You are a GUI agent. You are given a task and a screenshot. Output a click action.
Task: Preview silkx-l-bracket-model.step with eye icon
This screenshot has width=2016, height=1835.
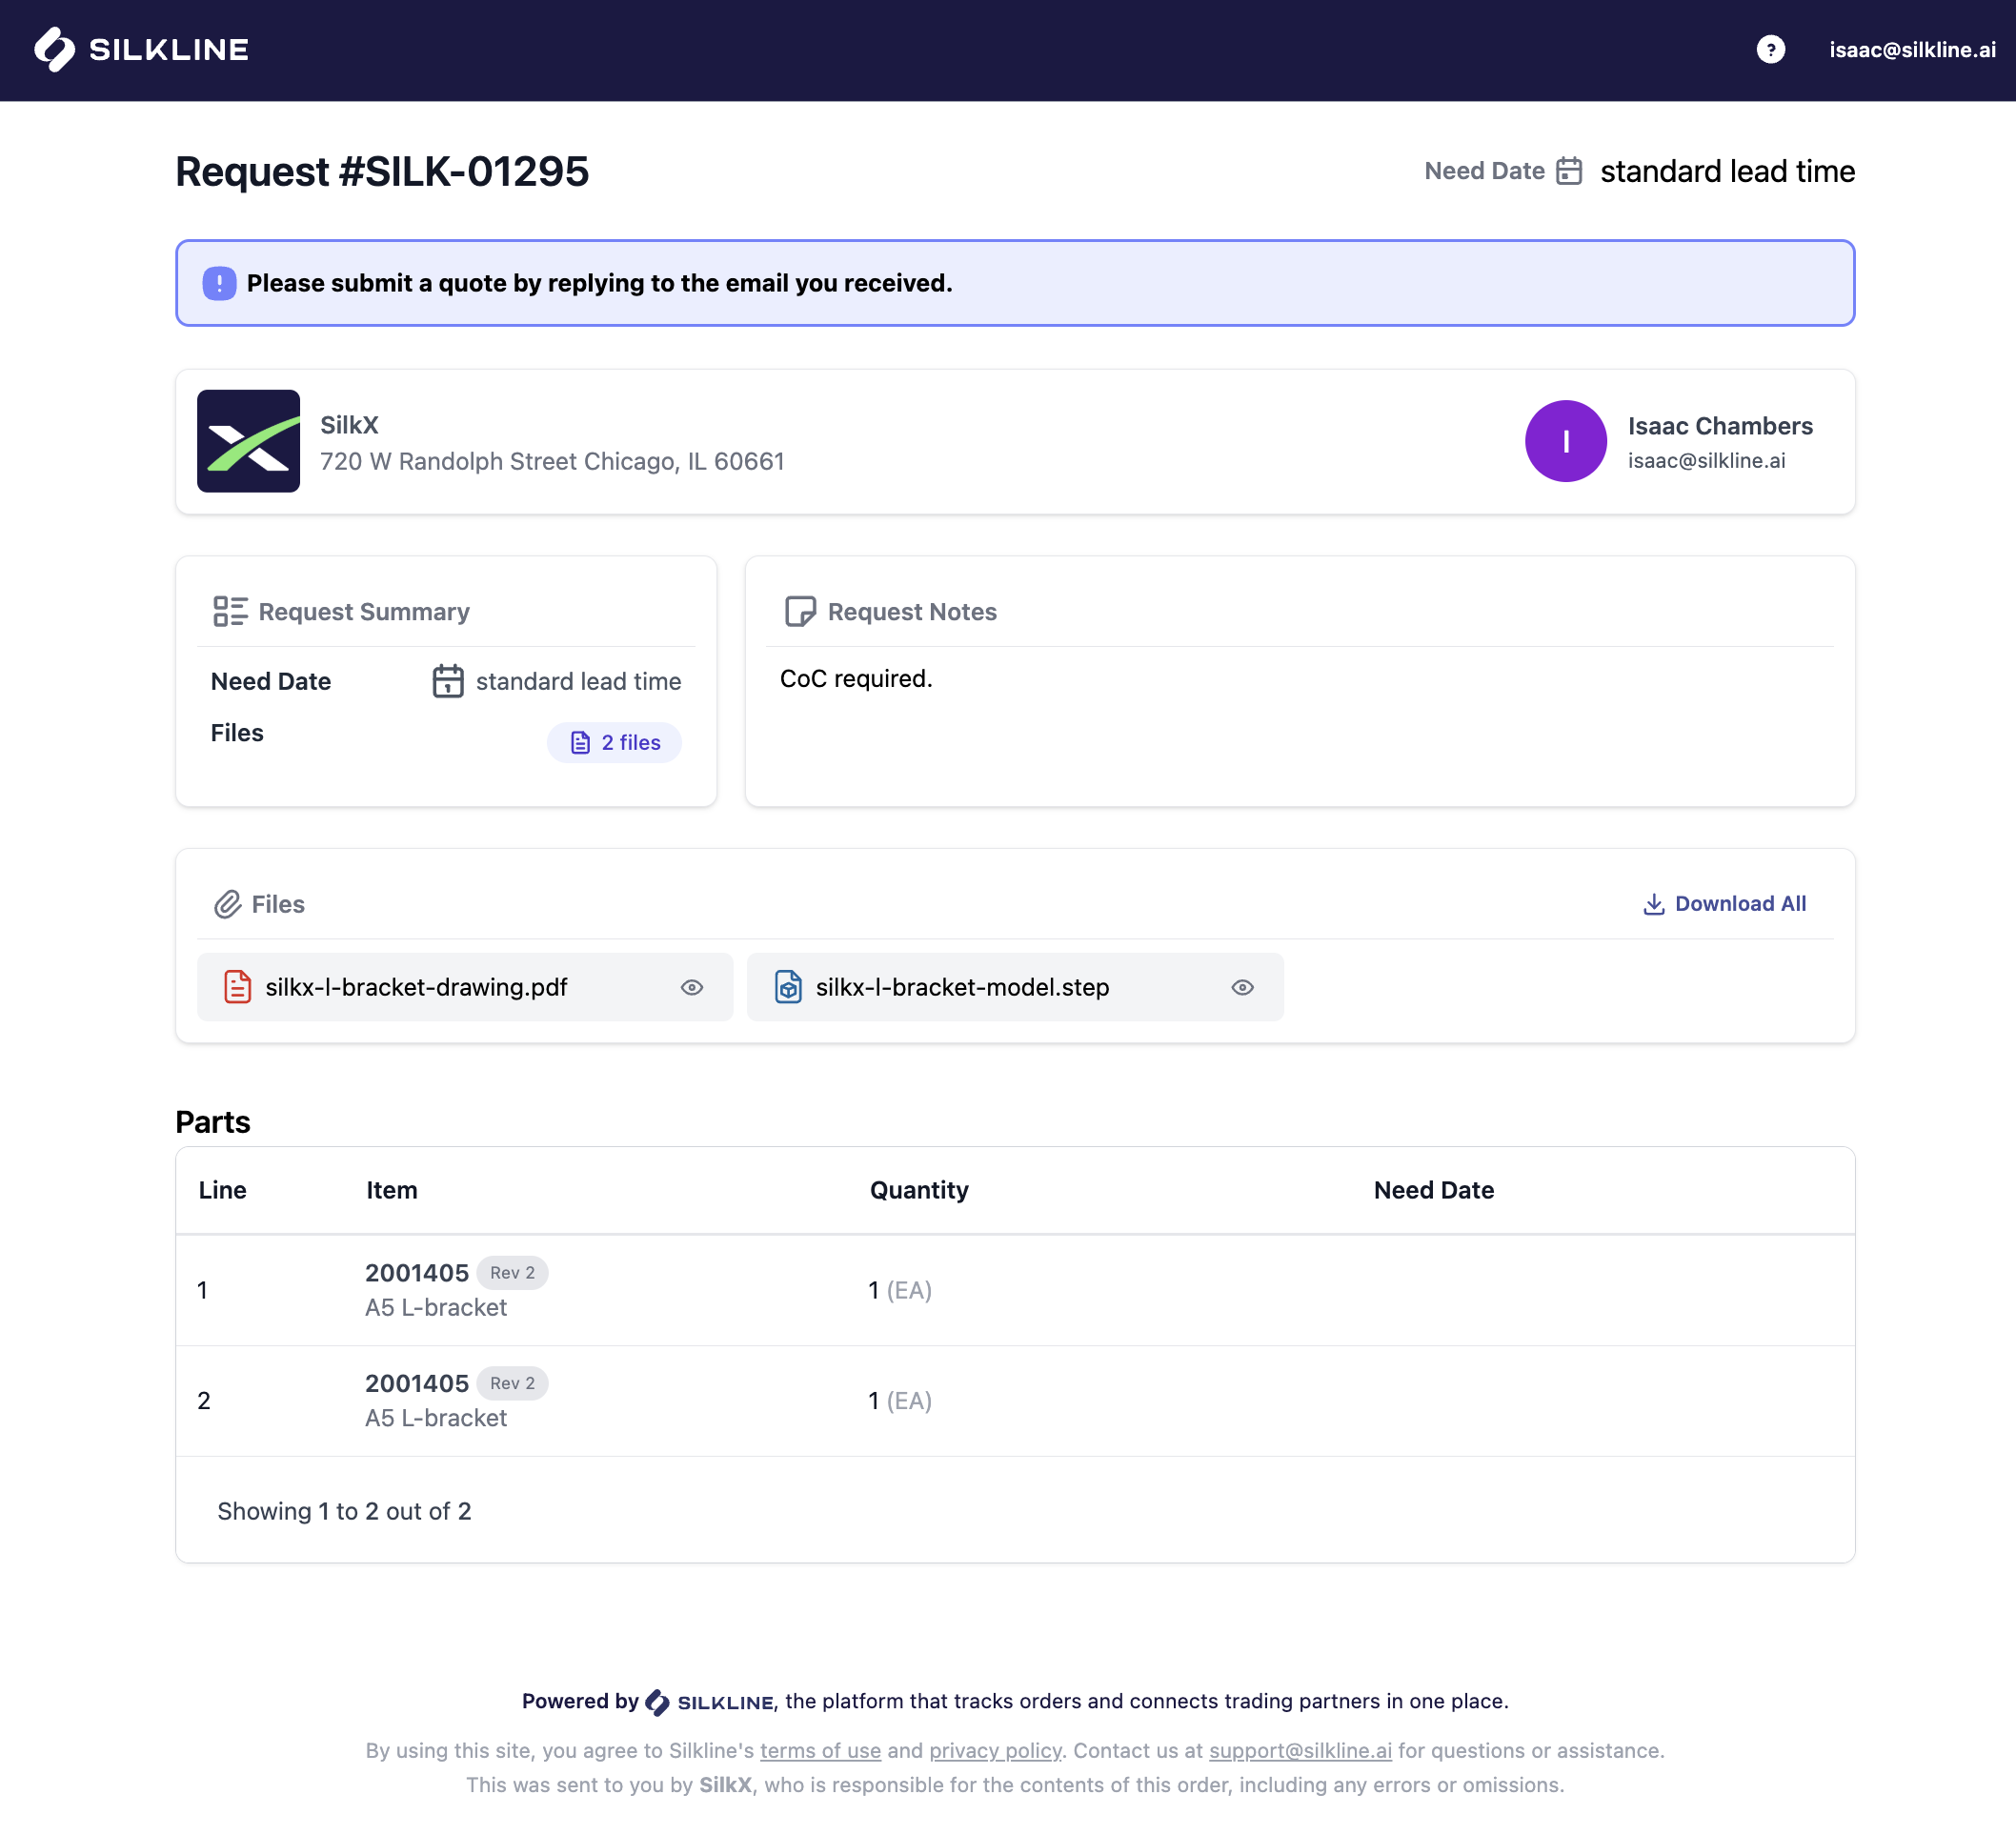pos(1242,987)
